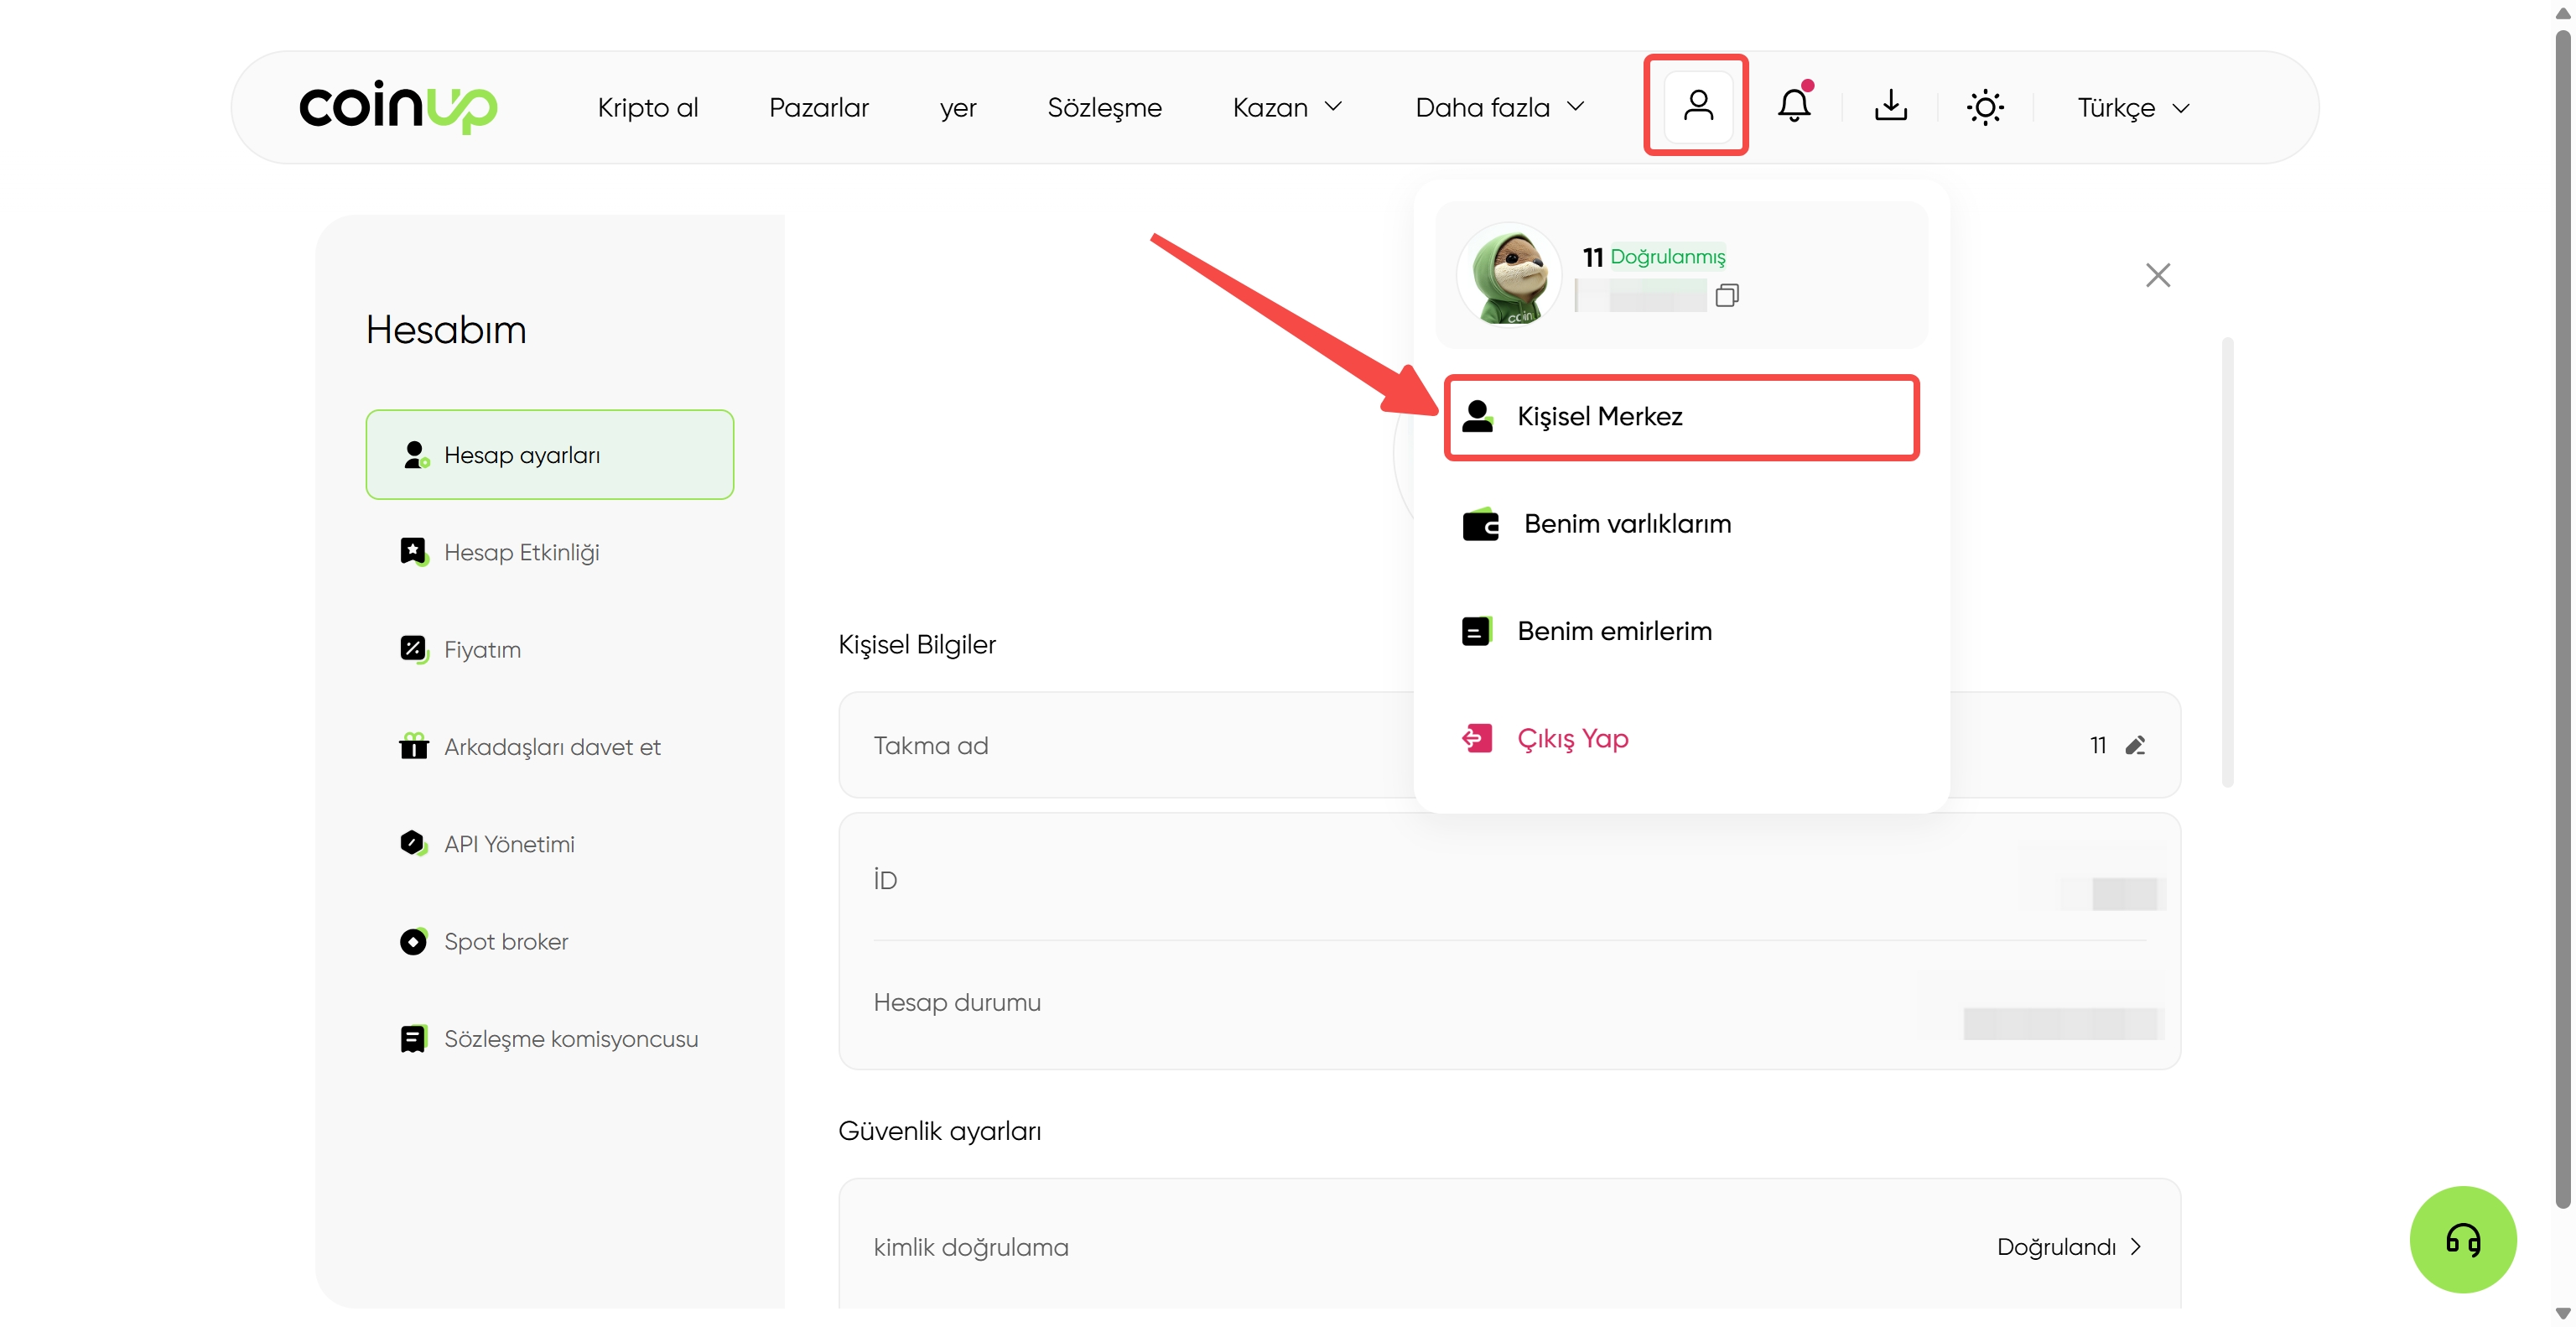This screenshot has height=1327, width=2576.
Task: Click the Hesap durumu row
Action: pos(1509,1004)
